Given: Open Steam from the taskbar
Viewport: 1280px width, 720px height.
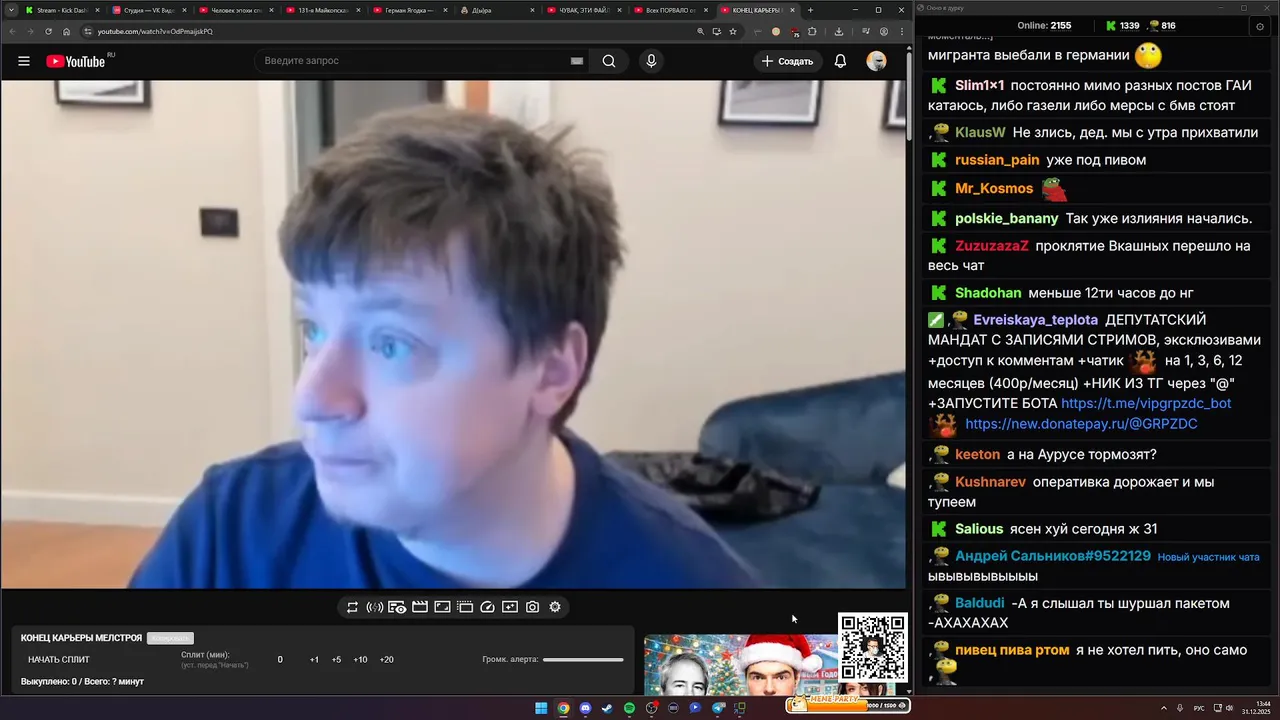Looking at the screenshot, I should coord(607,708).
